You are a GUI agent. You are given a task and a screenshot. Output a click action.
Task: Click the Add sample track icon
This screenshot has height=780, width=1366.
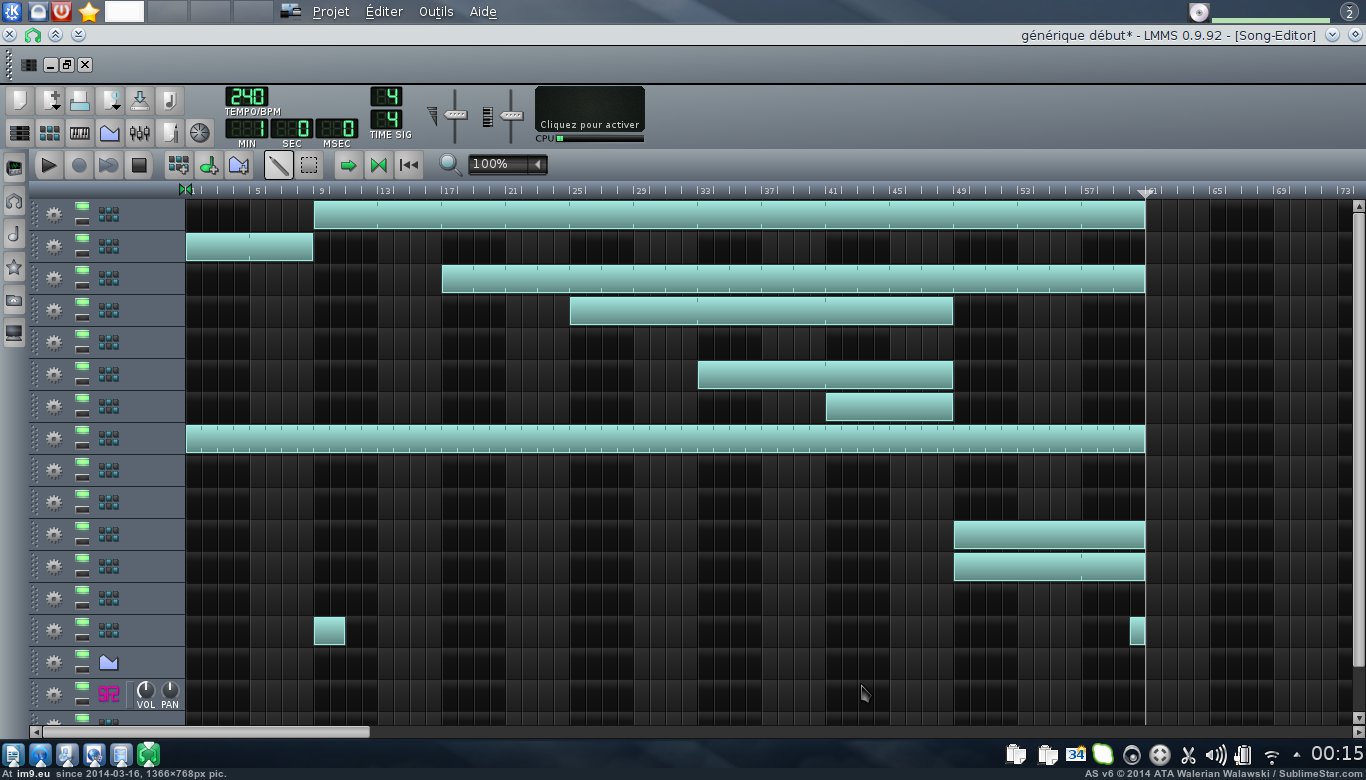pyautogui.click(x=209, y=165)
